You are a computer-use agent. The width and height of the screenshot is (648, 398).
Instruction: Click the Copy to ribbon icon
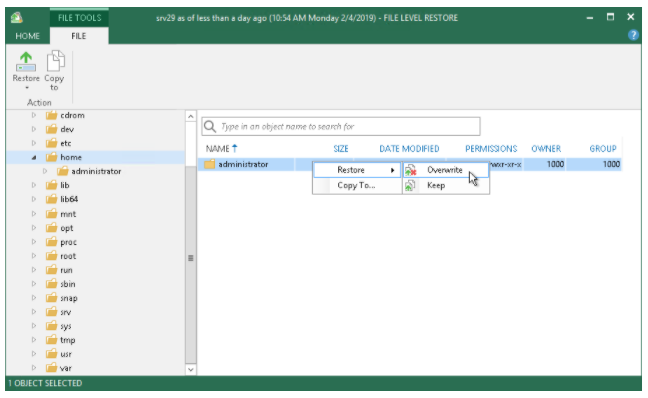coord(55,61)
